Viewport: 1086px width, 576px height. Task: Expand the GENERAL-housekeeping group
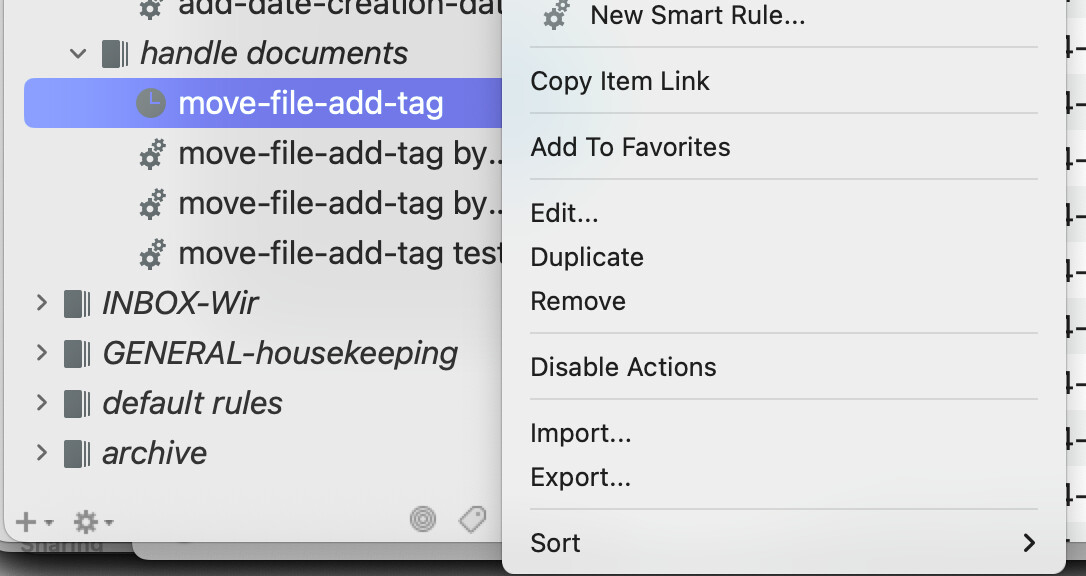[41, 352]
